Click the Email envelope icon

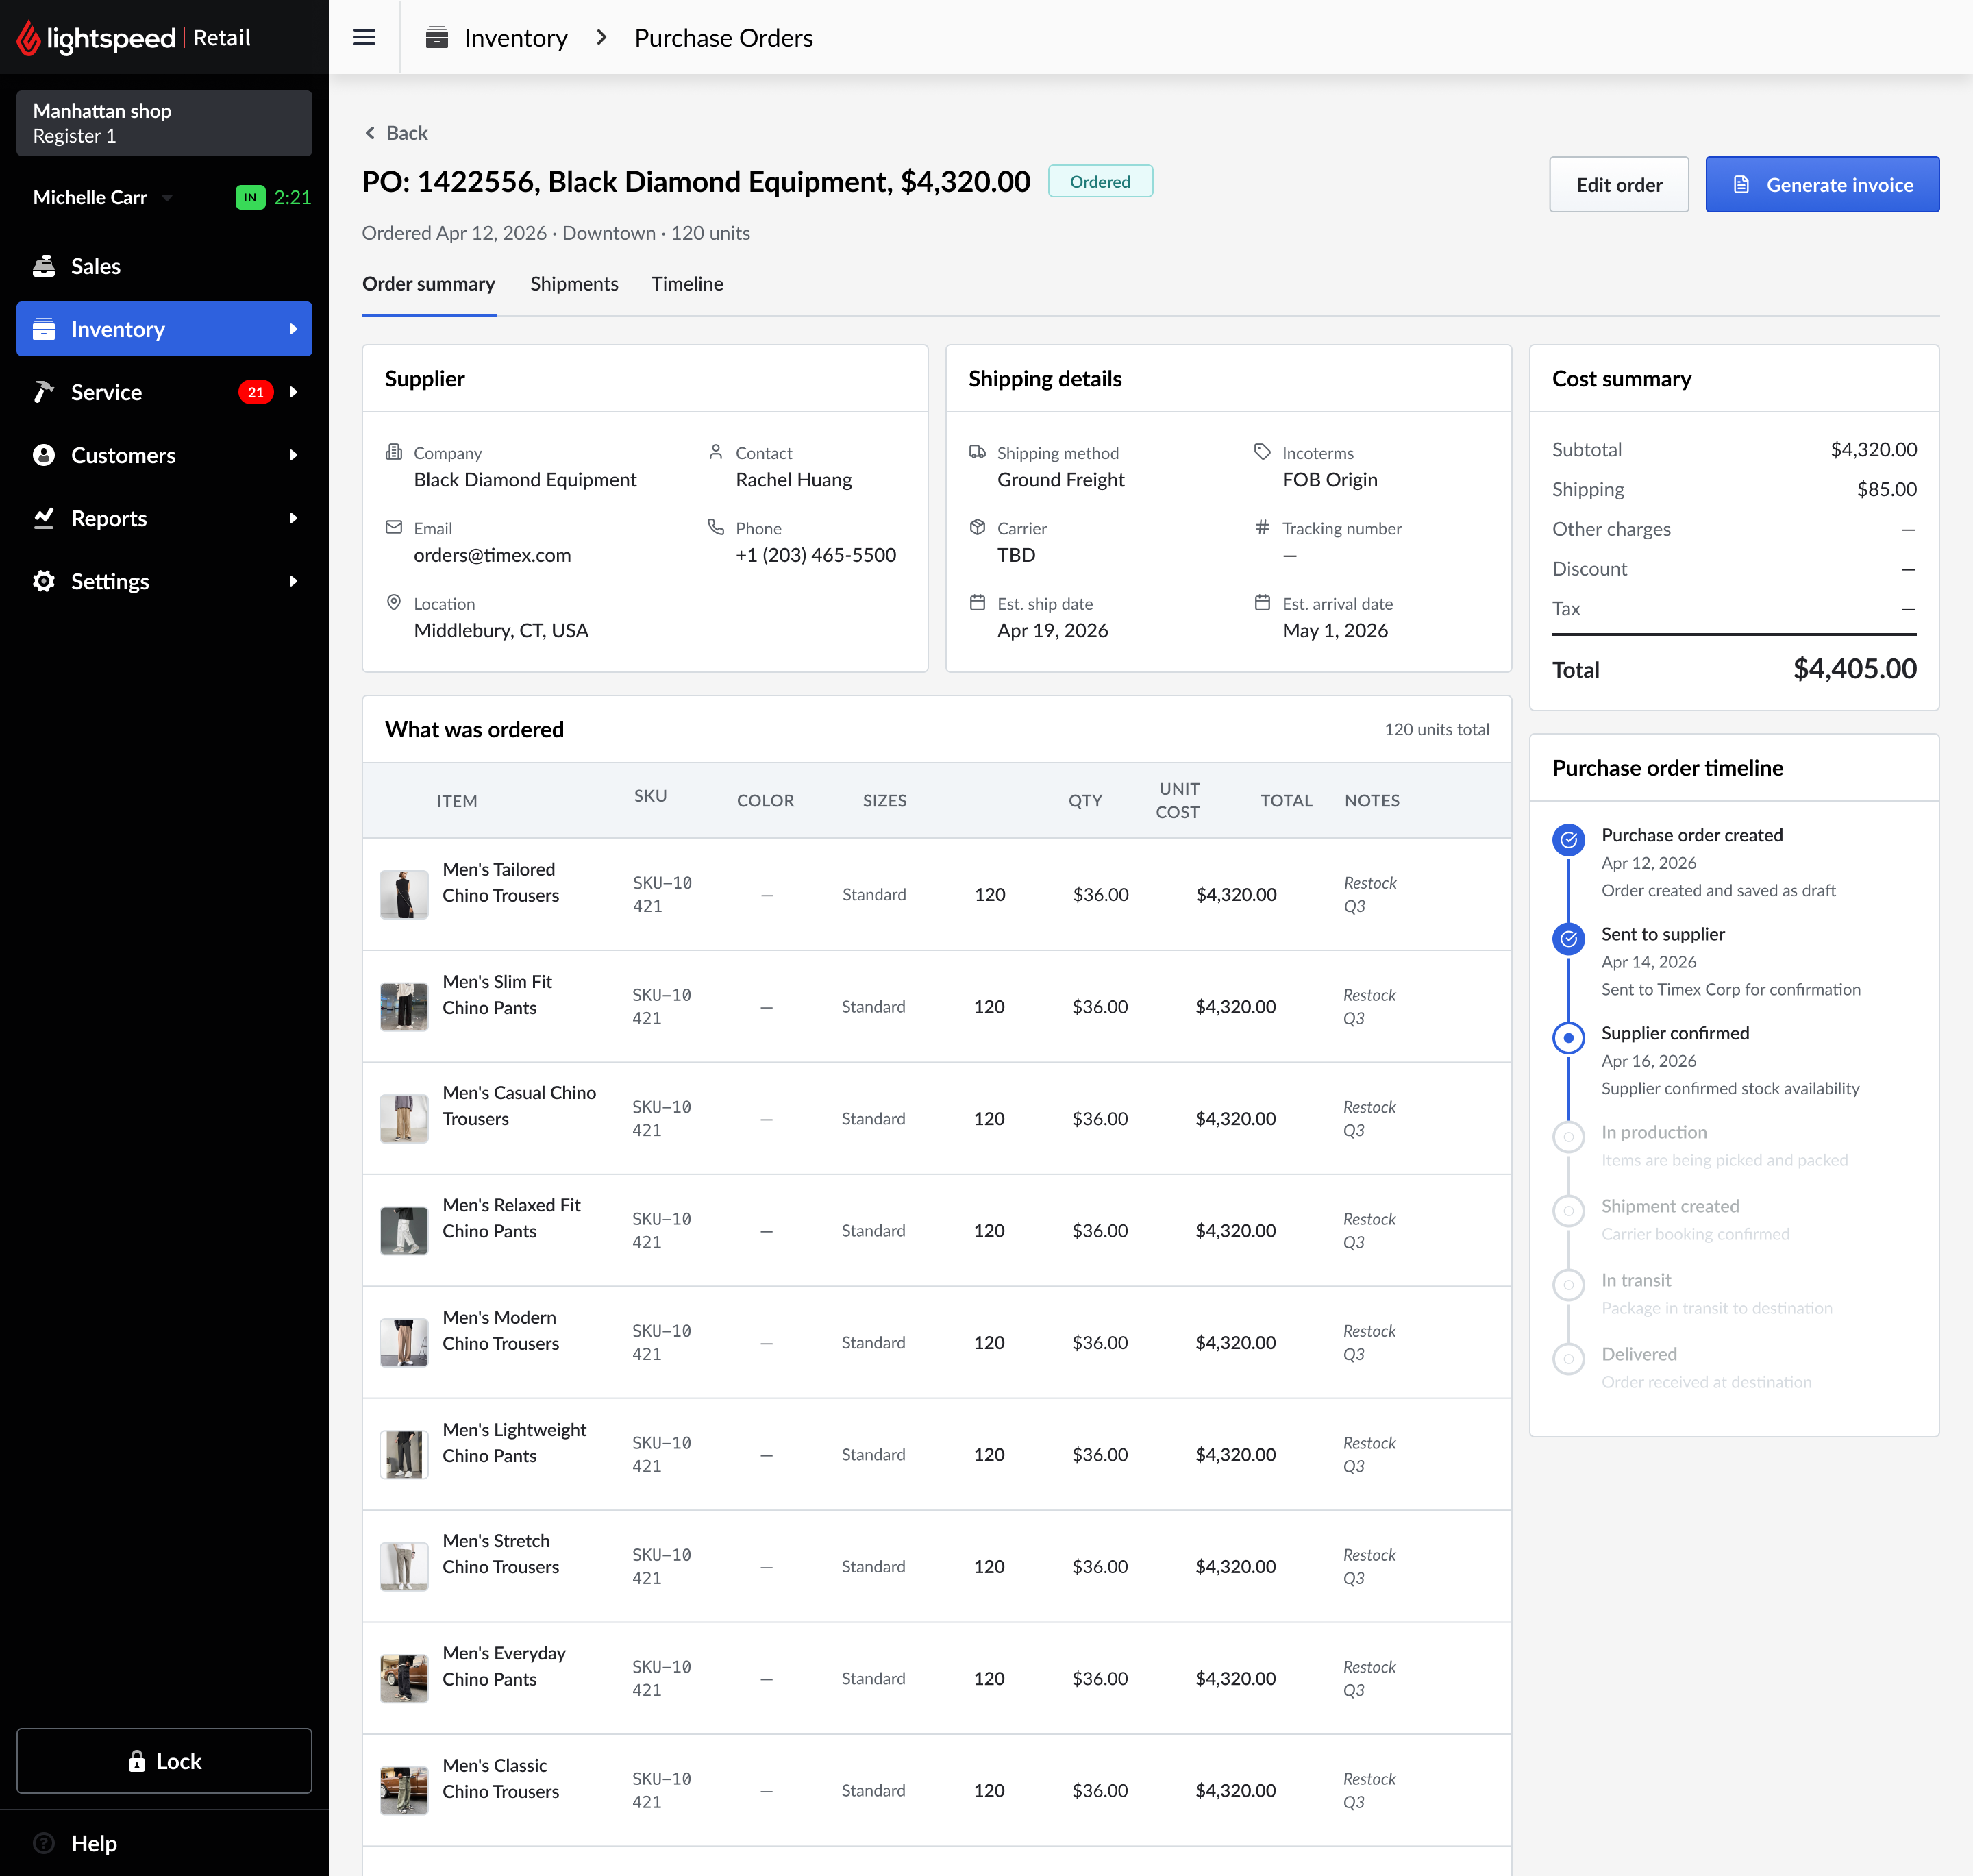(x=394, y=527)
